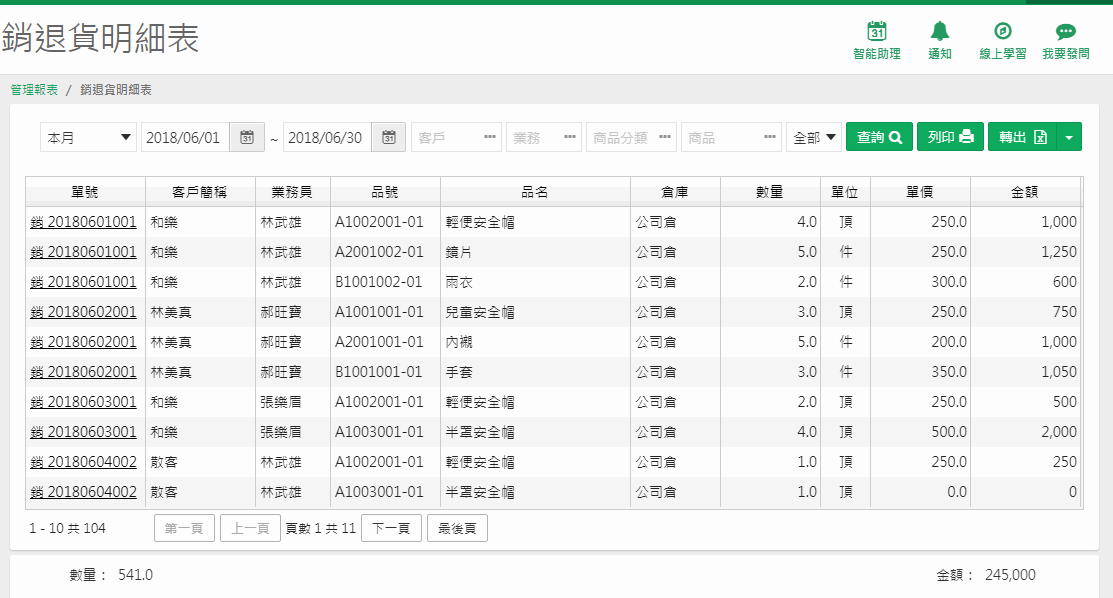Viewport: 1113px width, 598px height.
Task: Click the 業務員 column header
Action: point(292,192)
